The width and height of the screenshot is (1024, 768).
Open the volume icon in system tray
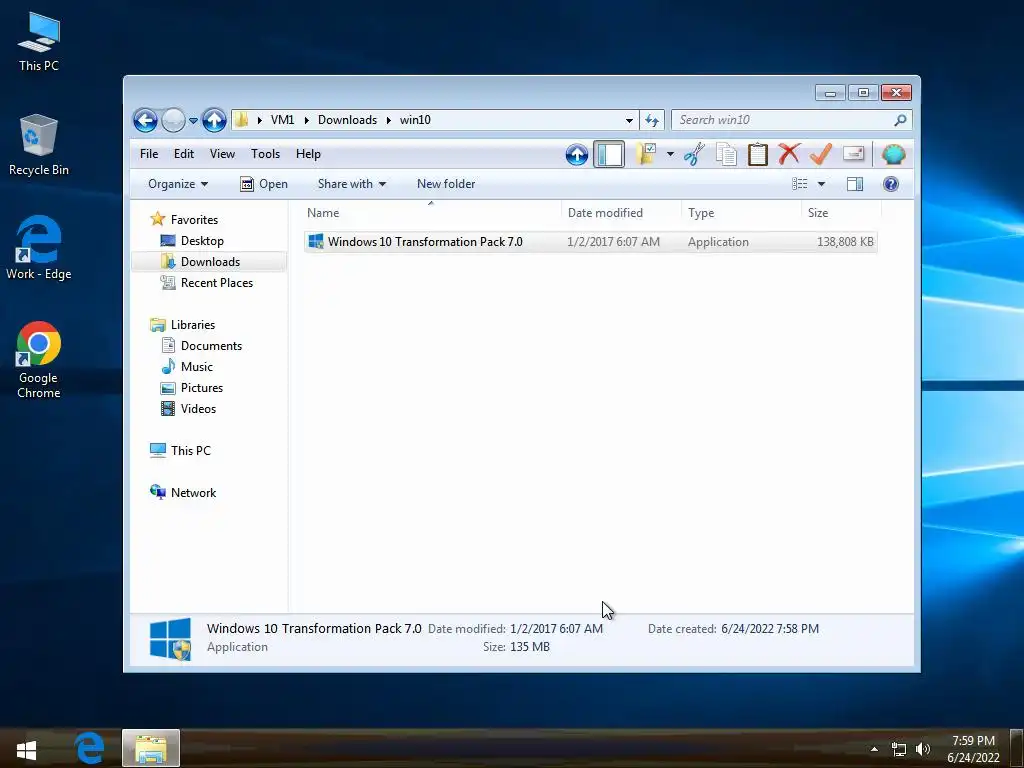click(x=923, y=749)
